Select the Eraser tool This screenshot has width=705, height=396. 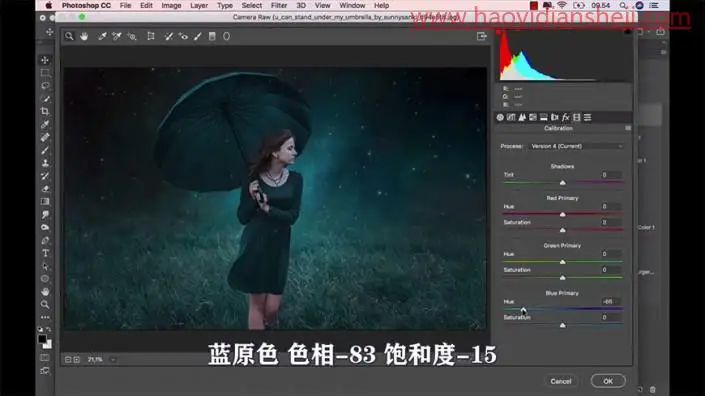pyautogui.click(x=45, y=189)
